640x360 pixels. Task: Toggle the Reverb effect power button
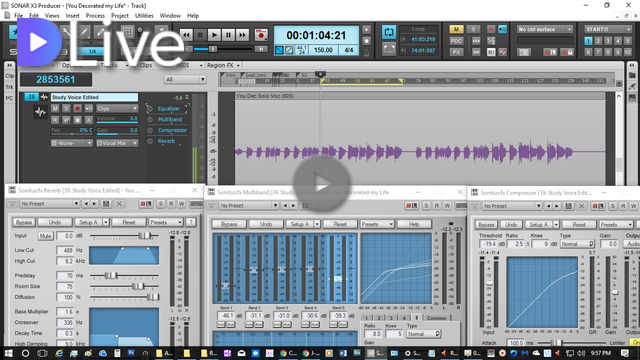coord(150,141)
